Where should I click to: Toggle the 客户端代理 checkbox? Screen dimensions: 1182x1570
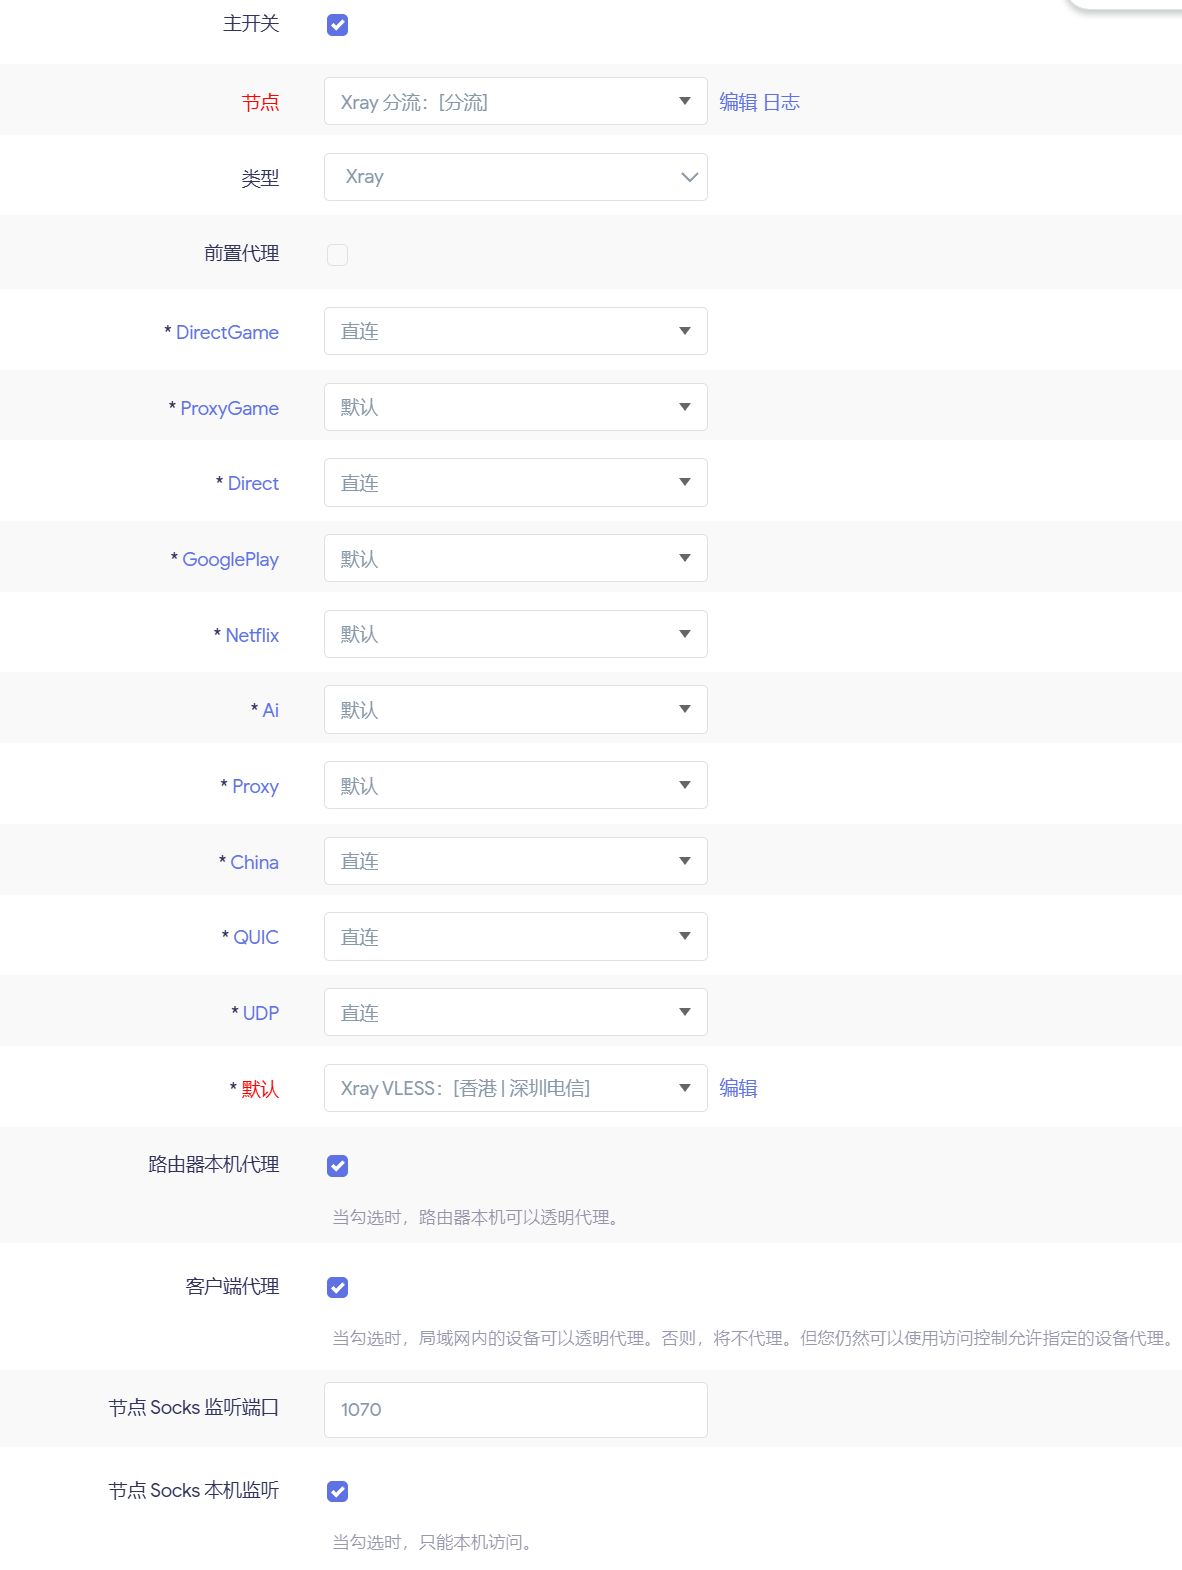click(x=337, y=1287)
